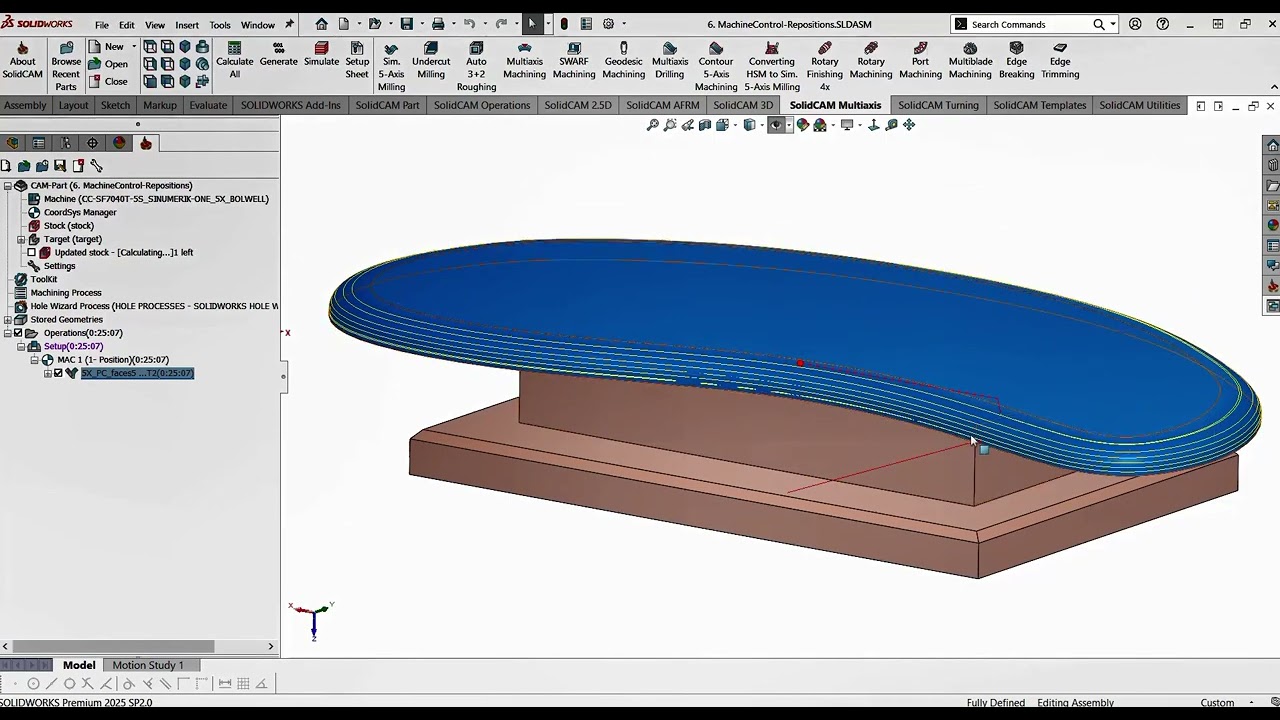Screen dimensions: 1280x720
Task: Toggle the 5X_PC_faces5 operation checkbox
Action: [58, 373]
